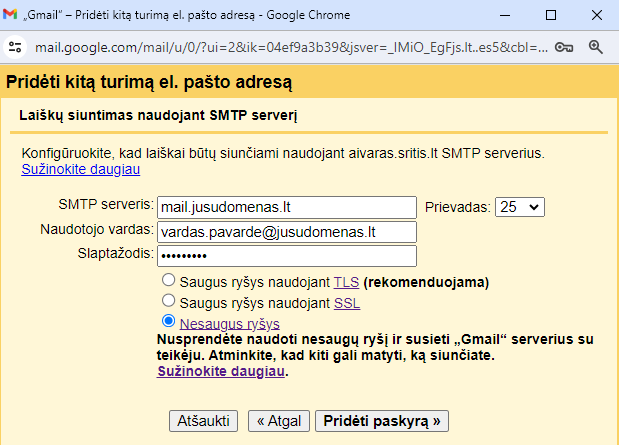Click the password key icon in address bar
This screenshot has height=445, width=619.
click(x=564, y=47)
